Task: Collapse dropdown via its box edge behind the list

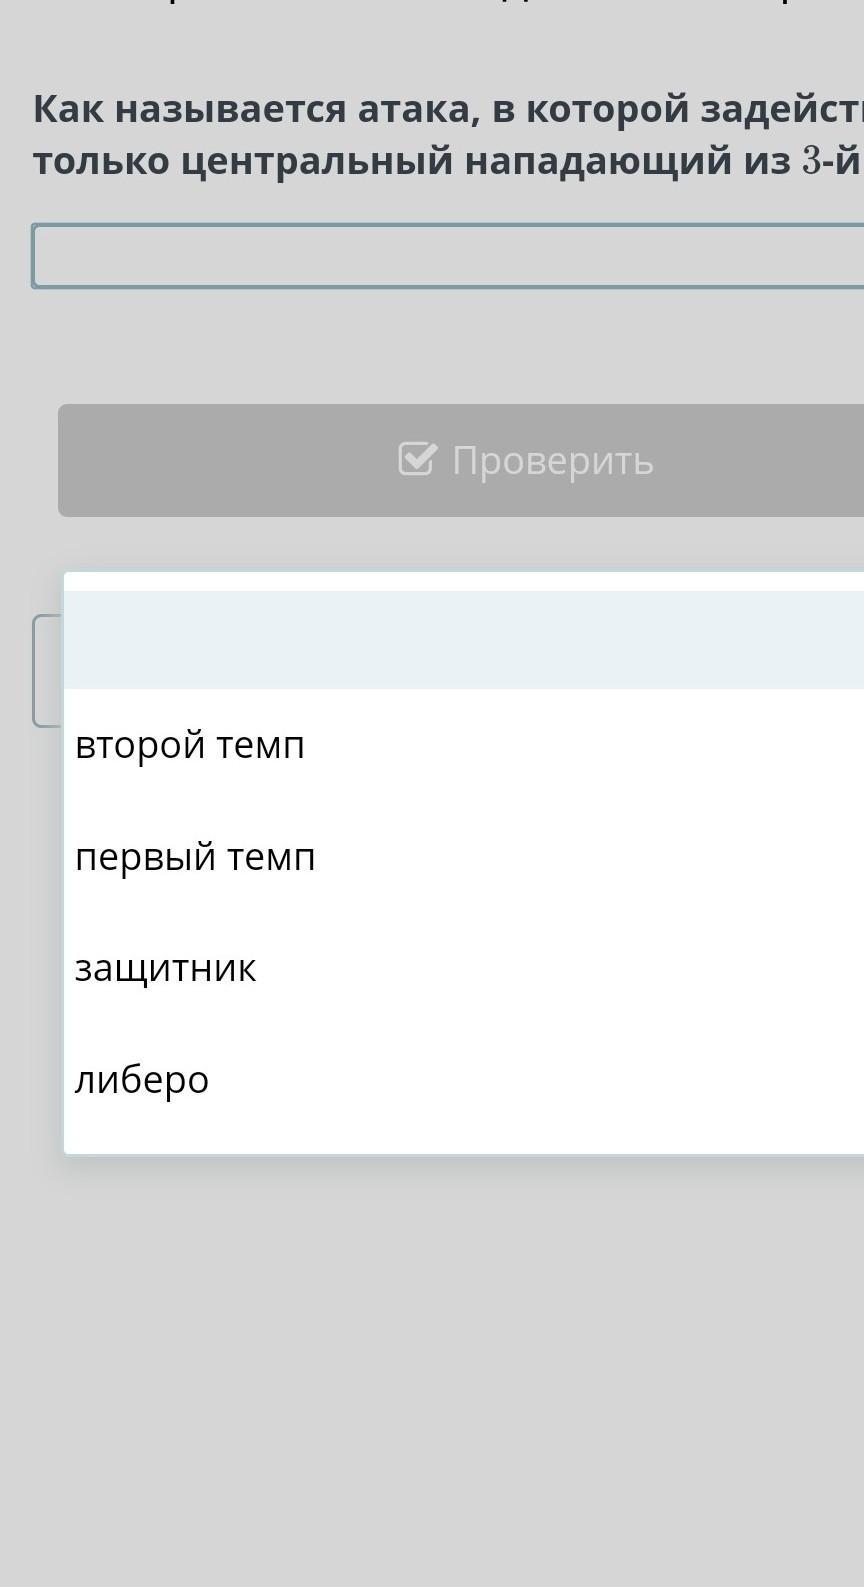Action: pos(46,670)
